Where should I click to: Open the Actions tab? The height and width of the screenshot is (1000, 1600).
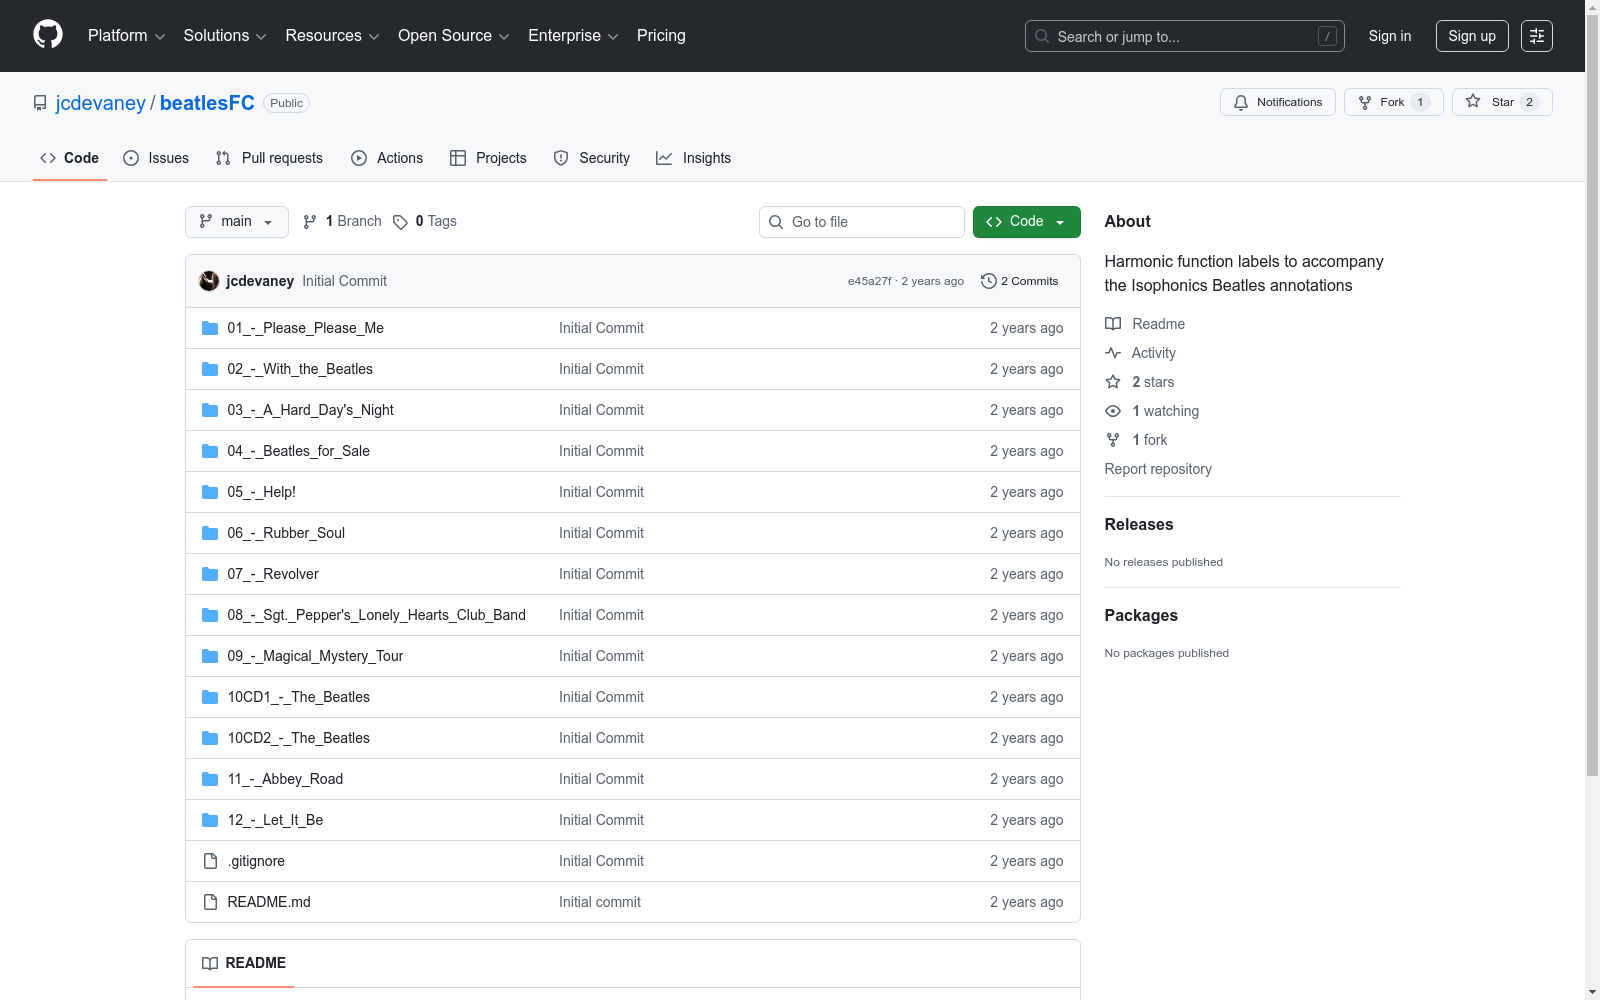pos(387,158)
